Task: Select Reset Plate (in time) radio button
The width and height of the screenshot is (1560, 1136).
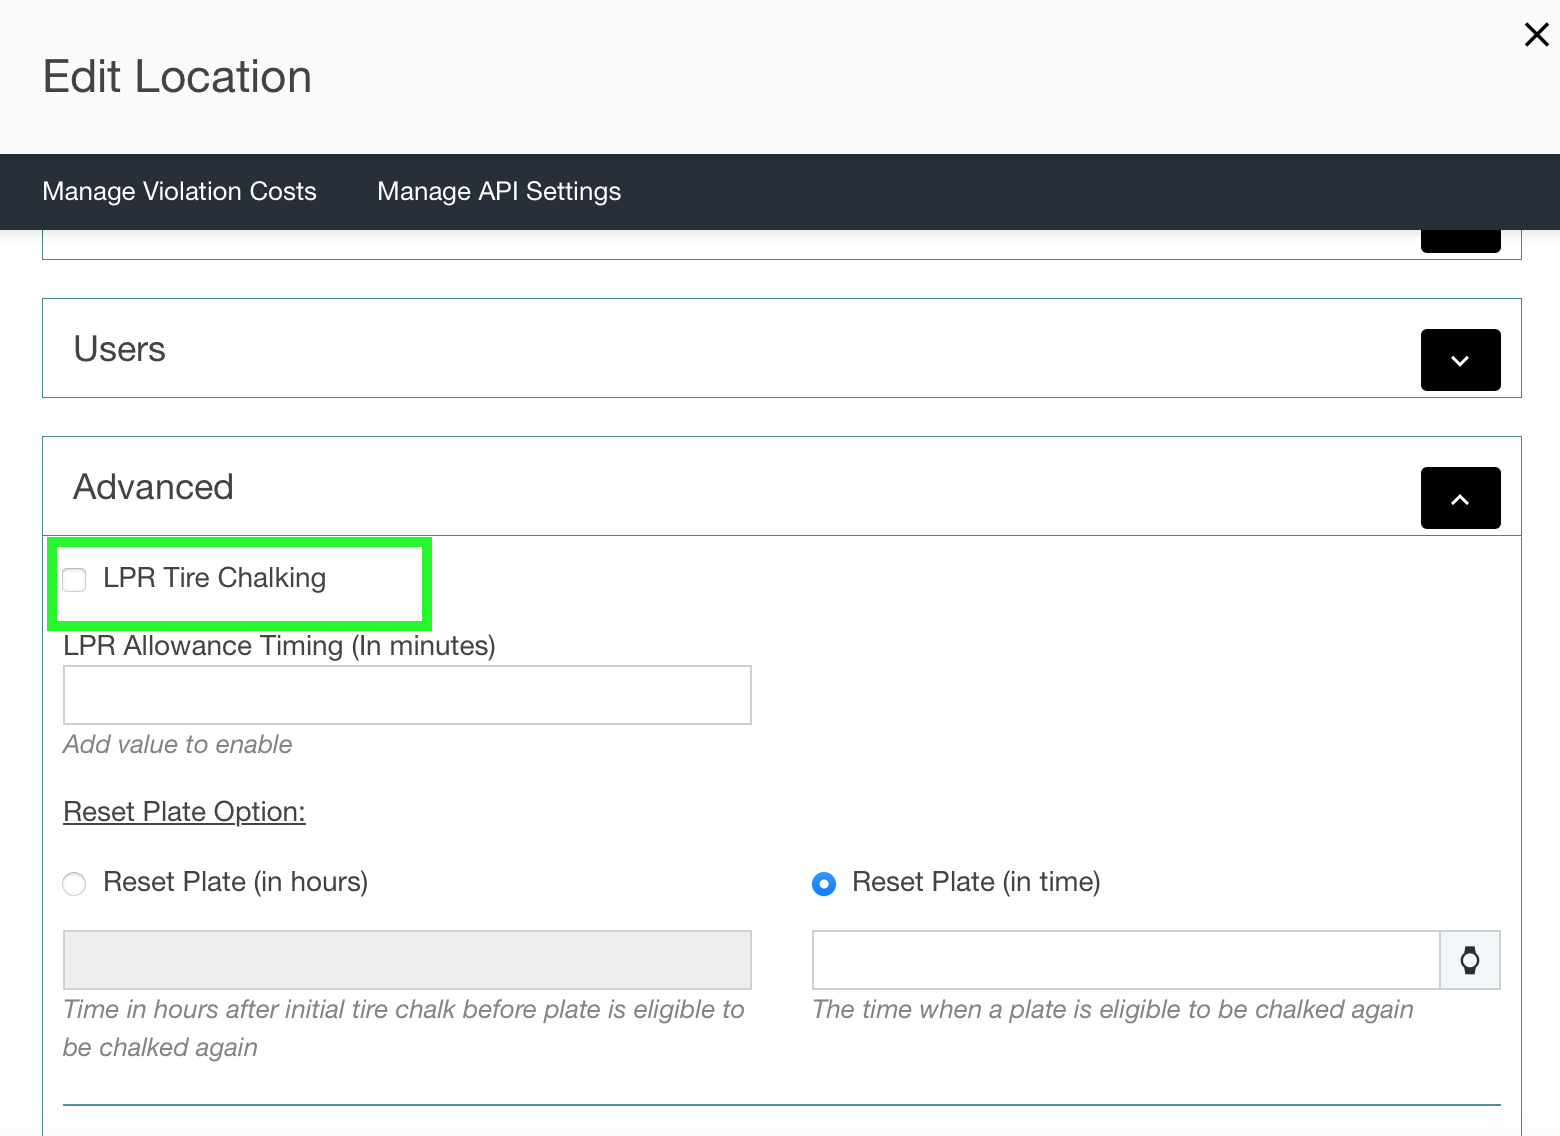Action: pyautogui.click(x=824, y=883)
